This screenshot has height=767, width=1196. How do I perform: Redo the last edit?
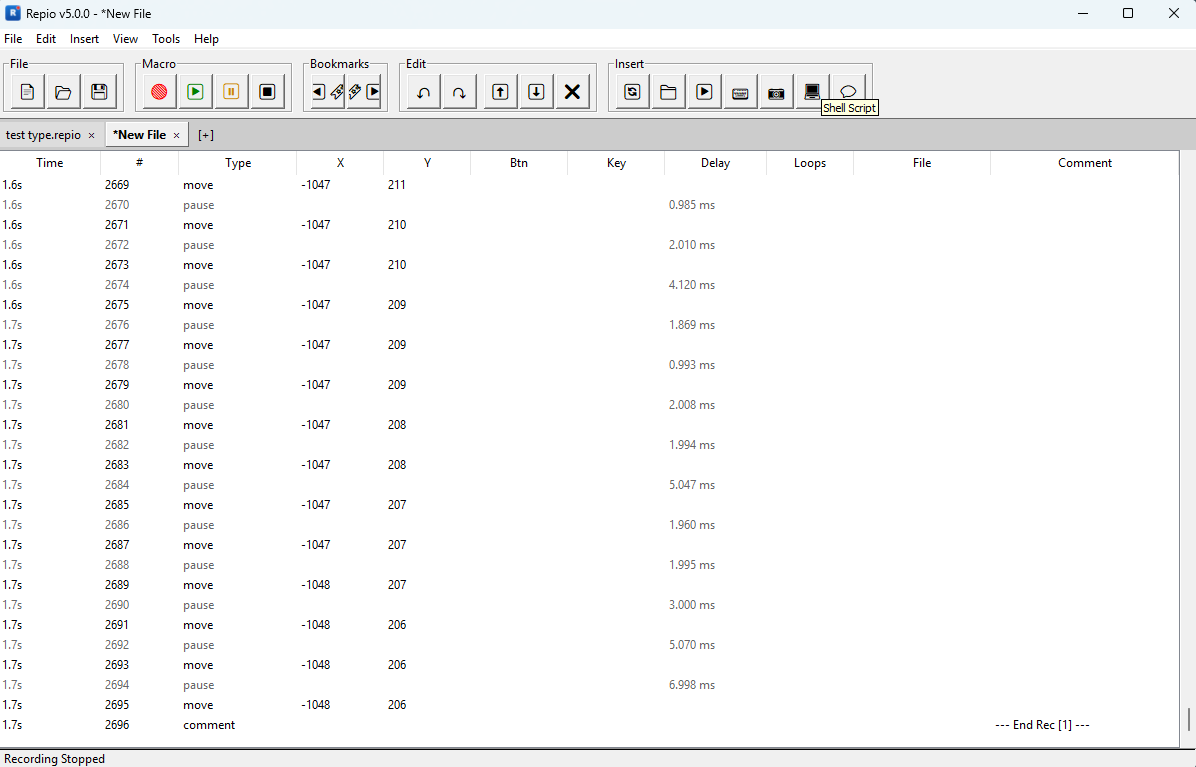[x=459, y=91]
